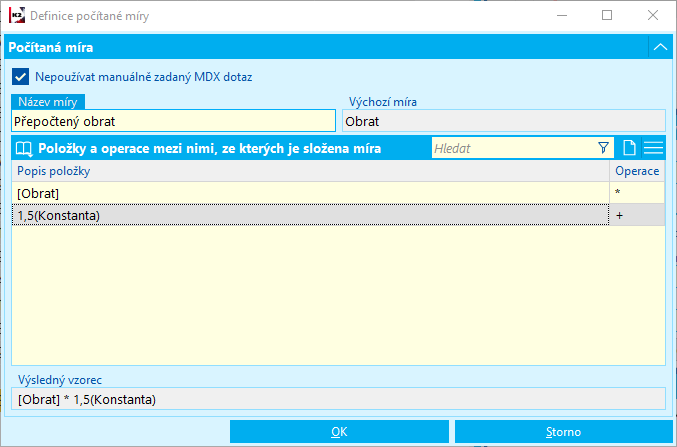677x447 pixels.
Task: Click the filter funnel icon
Action: [x=604, y=148]
